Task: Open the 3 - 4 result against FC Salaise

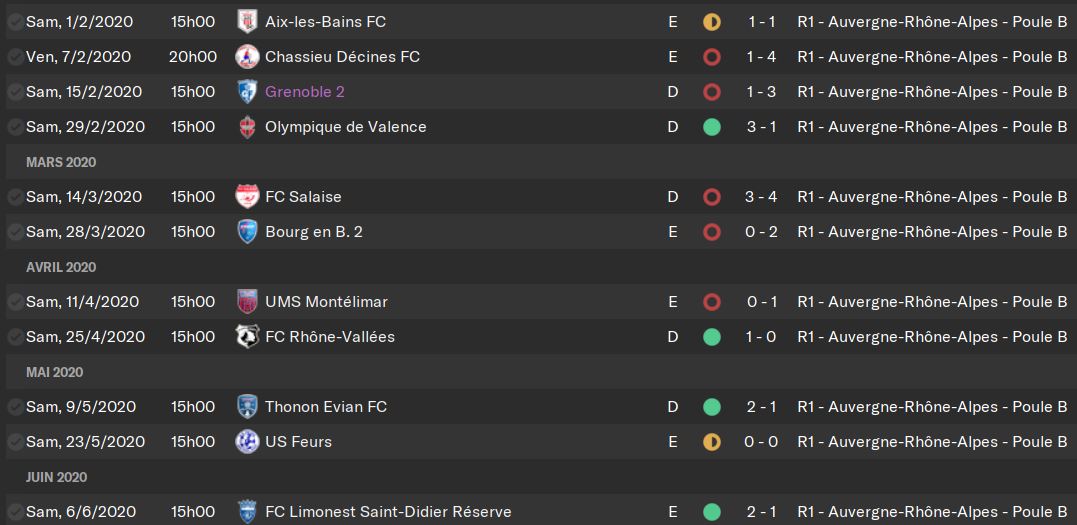Action: pos(761,197)
